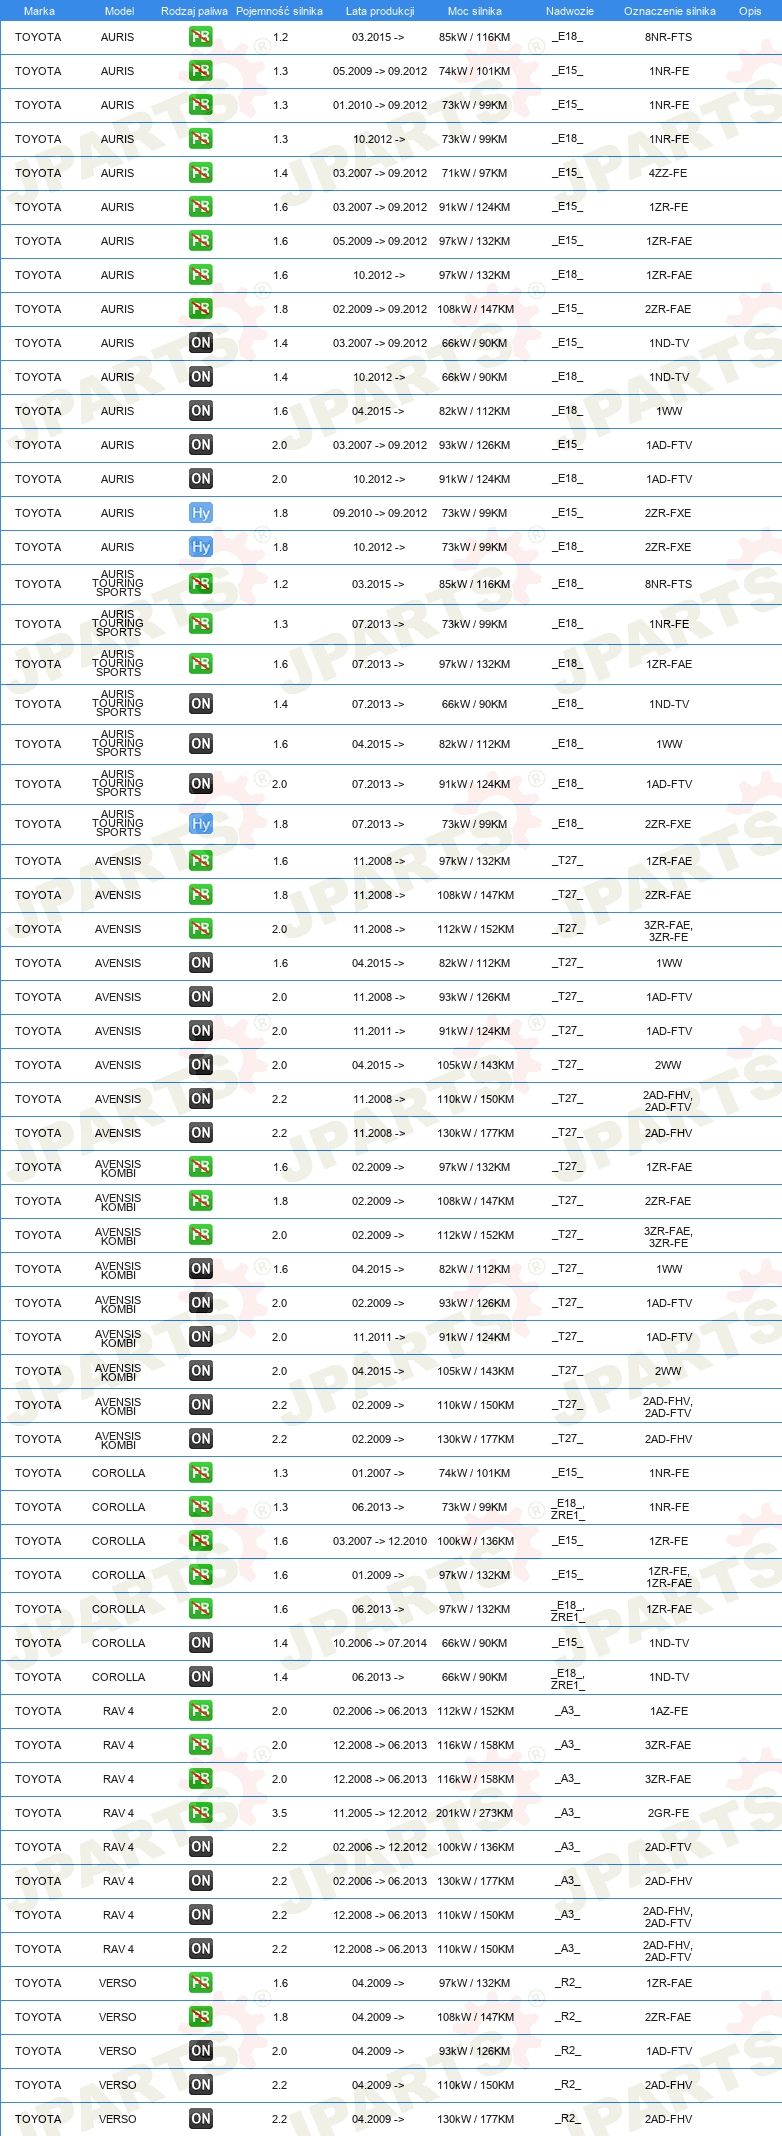Viewport: 782px width, 2136px height.
Task: Click the Model column header
Action: (119, 11)
